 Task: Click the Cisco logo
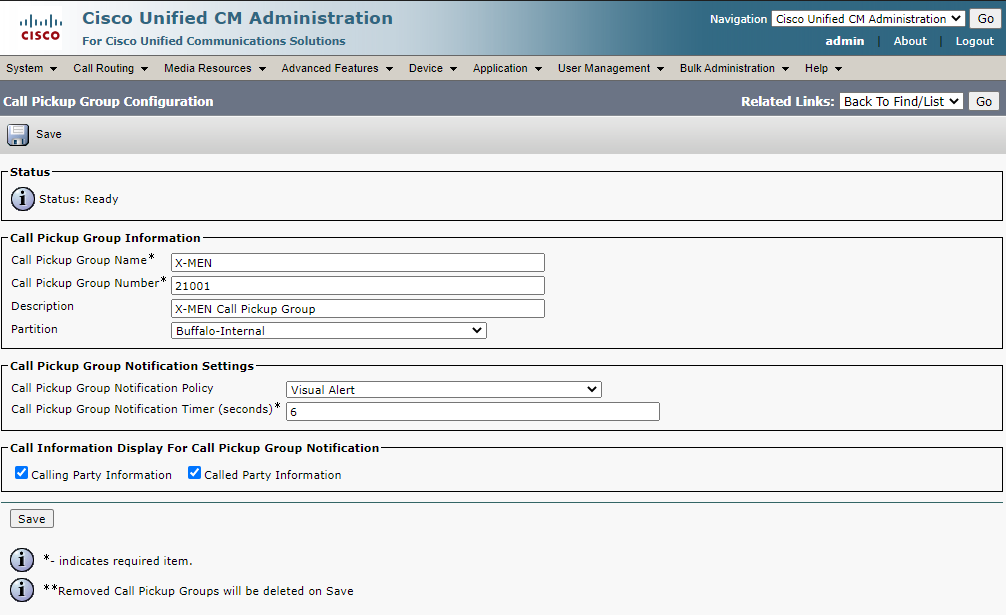(41, 28)
